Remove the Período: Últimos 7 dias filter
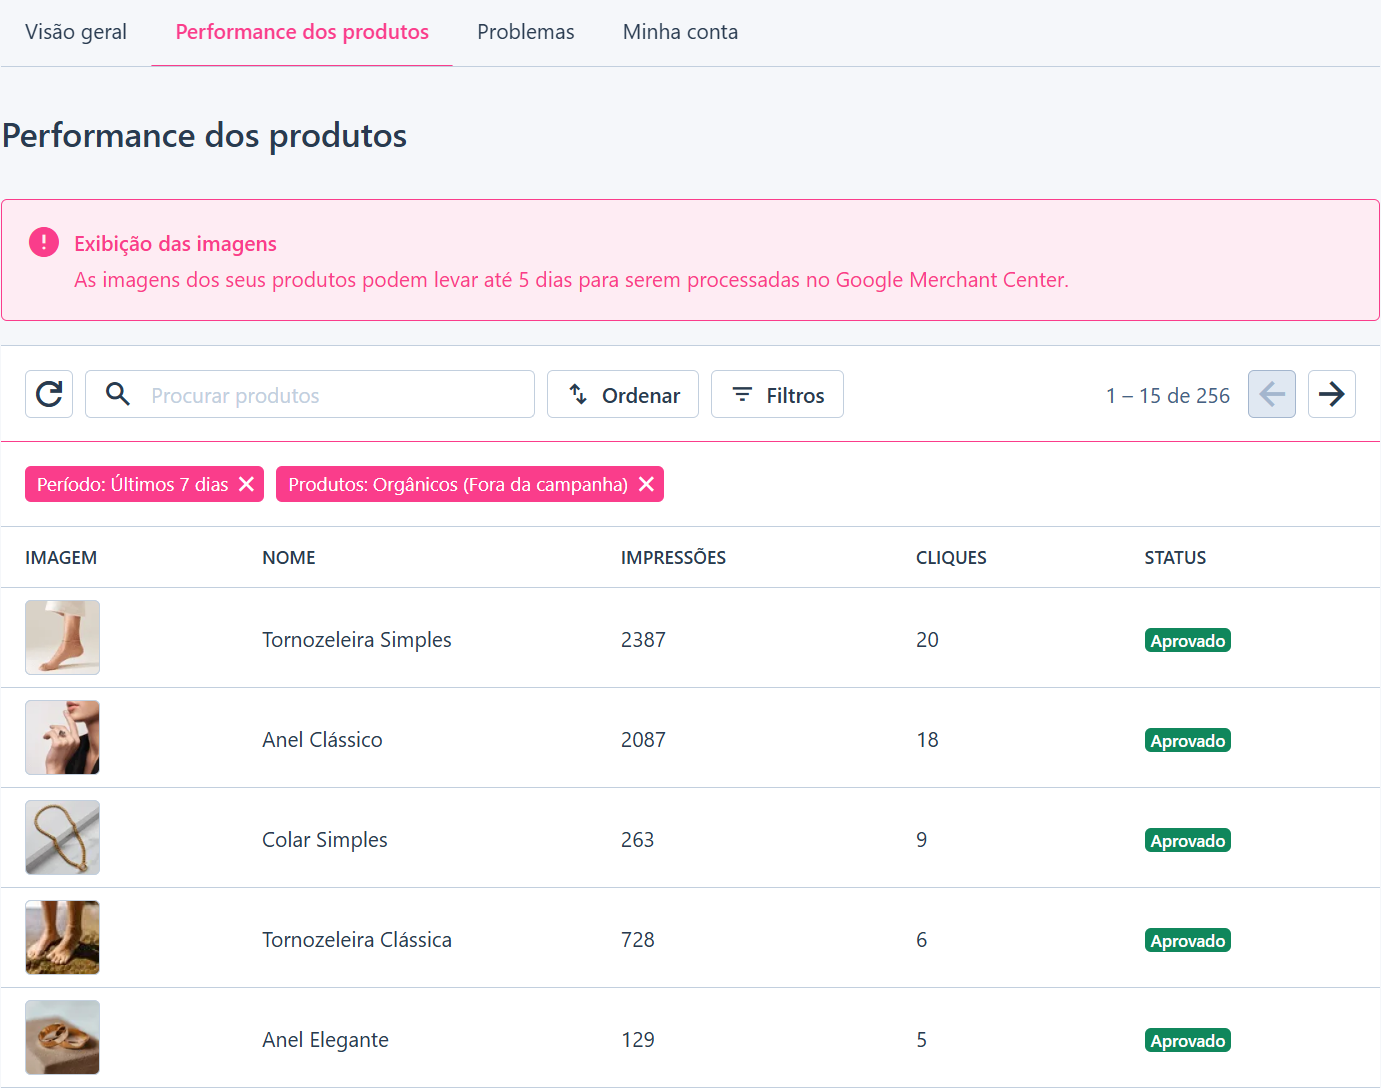The height and width of the screenshot is (1088, 1381). click(247, 484)
